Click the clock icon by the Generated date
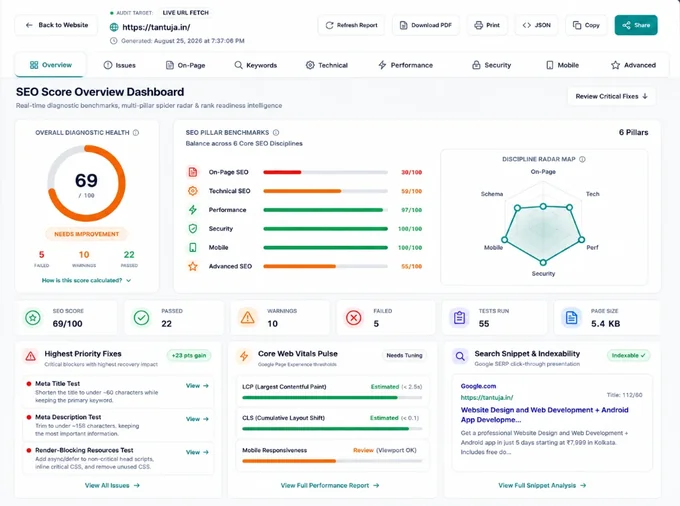Screen dimensions: 680x506 tap(114, 41)
